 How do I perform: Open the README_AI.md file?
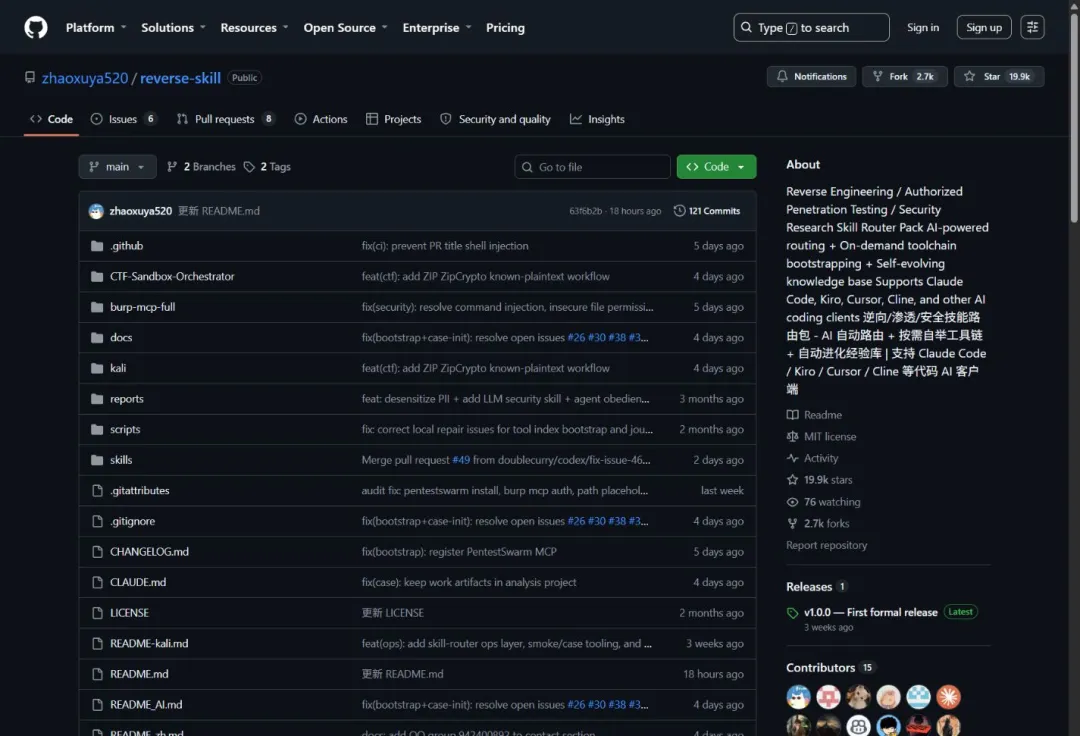point(146,704)
